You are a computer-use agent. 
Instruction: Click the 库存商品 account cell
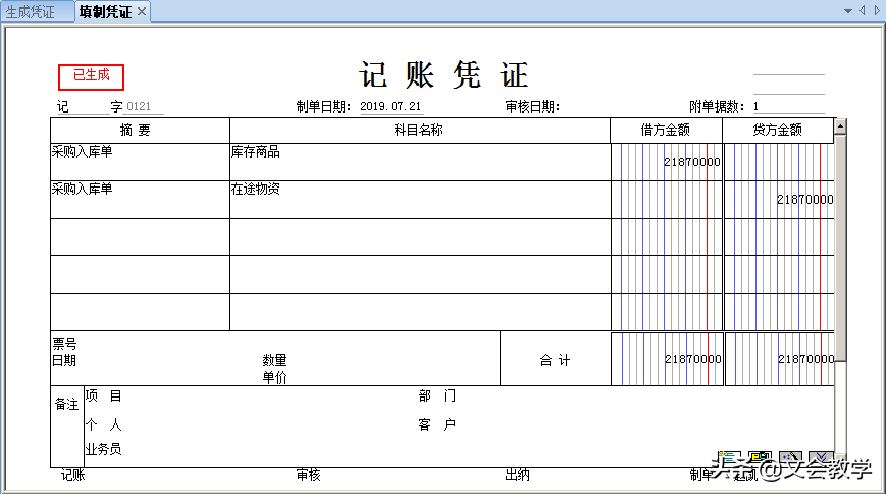(x=420, y=162)
